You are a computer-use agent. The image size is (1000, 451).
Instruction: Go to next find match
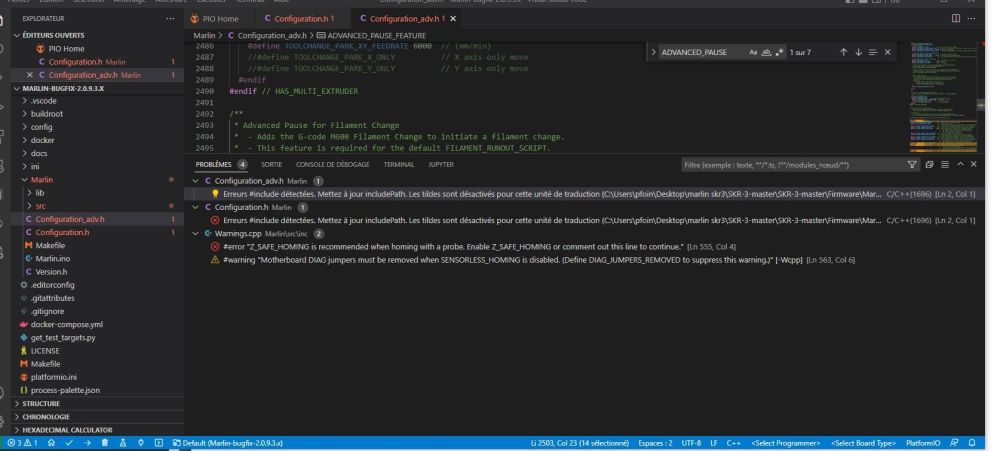[858, 52]
